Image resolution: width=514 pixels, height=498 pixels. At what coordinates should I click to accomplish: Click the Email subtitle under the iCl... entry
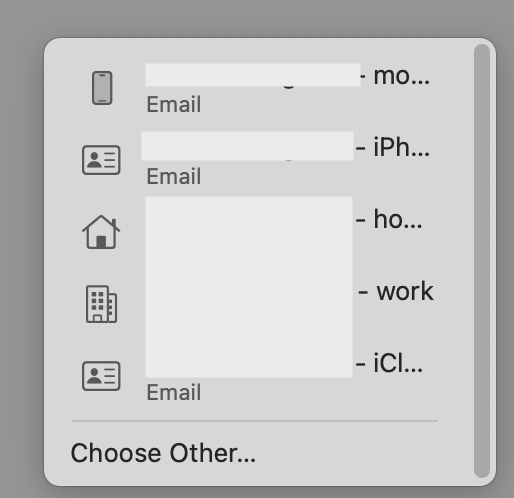tap(174, 392)
